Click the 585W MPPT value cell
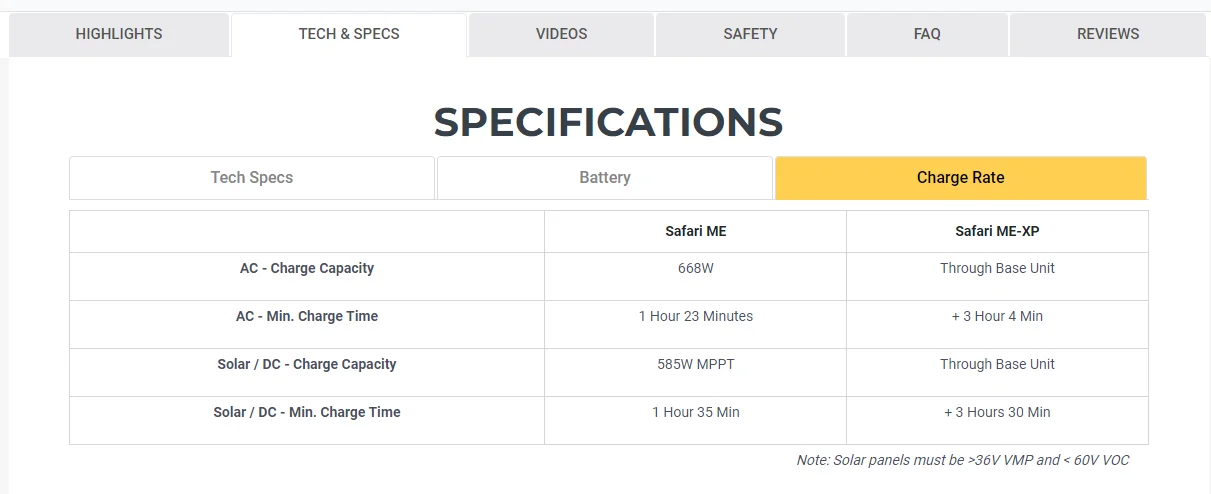This screenshot has width=1211, height=494. (x=696, y=364)
